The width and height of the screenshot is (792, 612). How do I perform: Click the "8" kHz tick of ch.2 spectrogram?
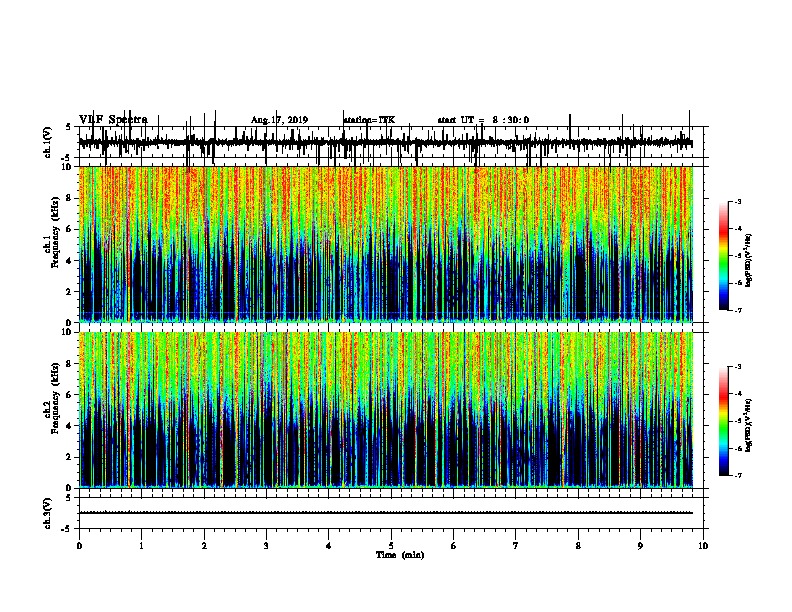(69, 364)
